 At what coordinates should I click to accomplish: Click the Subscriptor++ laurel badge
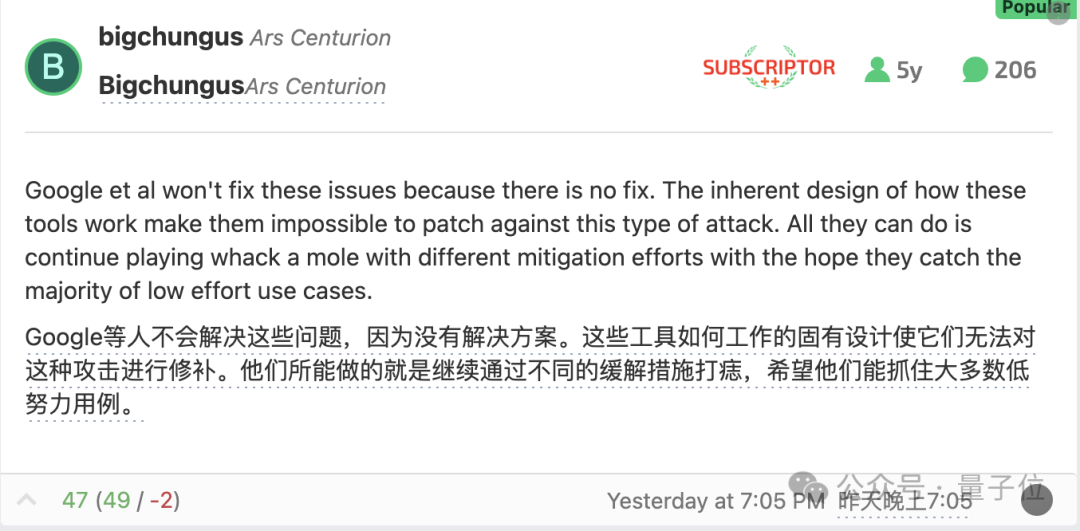click(x=768, y=68)
